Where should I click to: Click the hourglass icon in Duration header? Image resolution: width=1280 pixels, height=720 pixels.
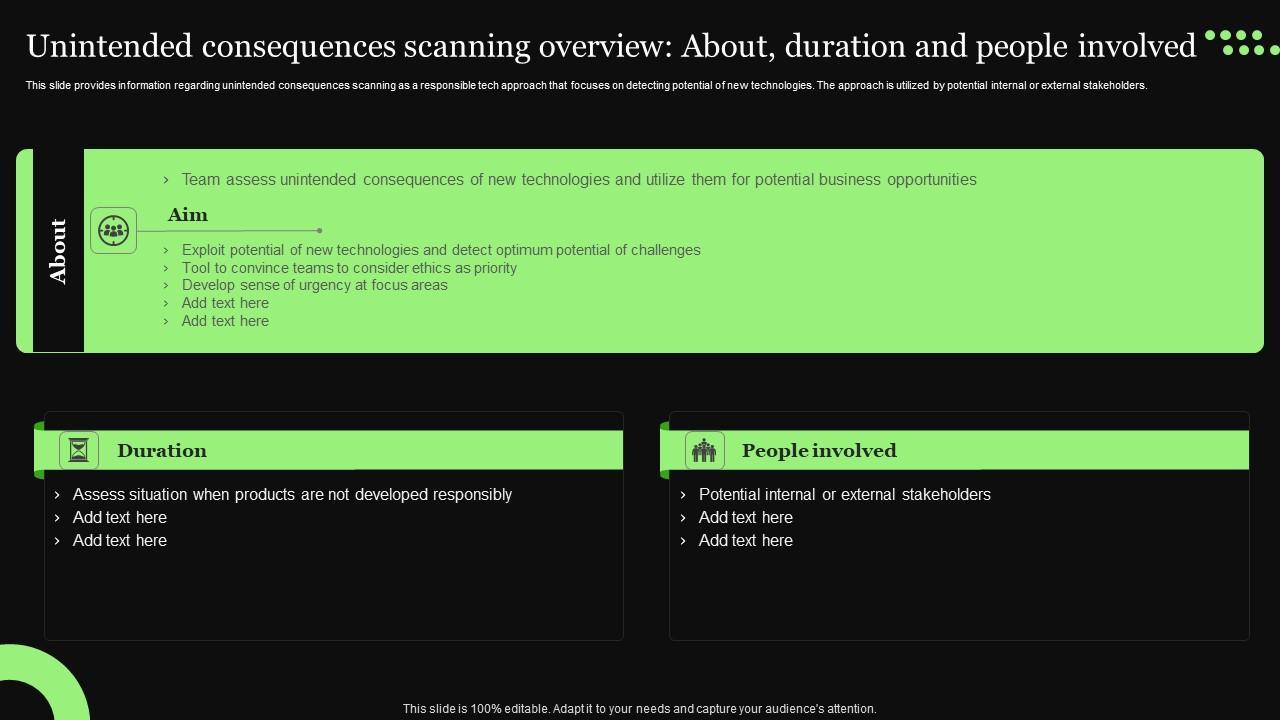pos(79,451)
